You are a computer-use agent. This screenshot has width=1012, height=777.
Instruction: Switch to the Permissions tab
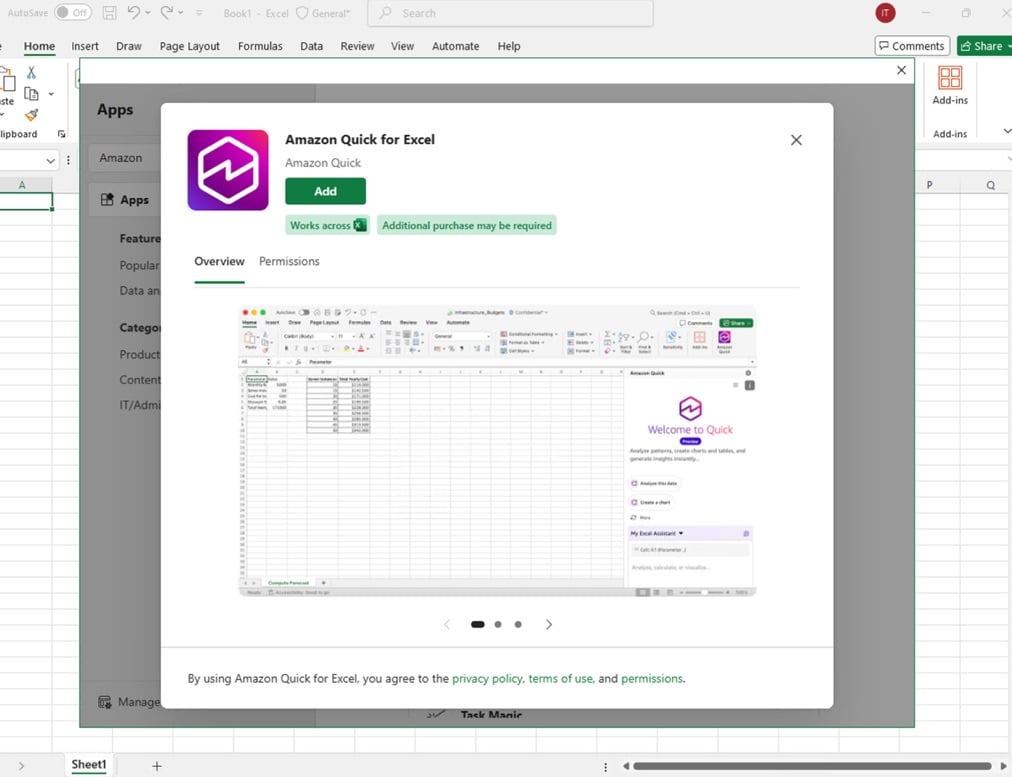point(289,261)
